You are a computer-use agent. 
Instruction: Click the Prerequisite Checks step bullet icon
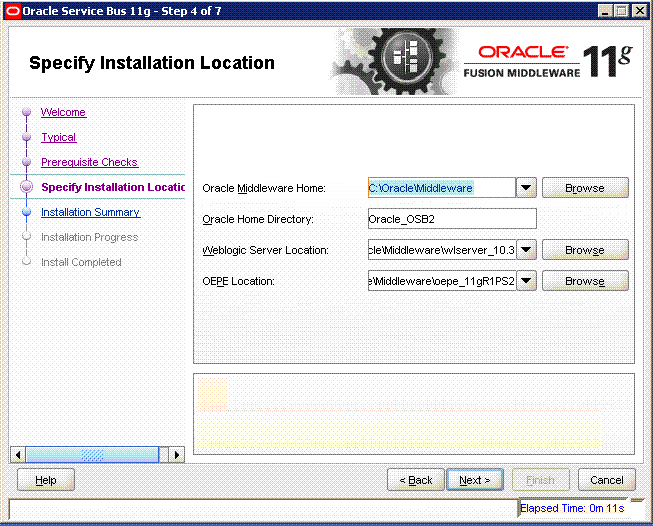pos(26,162)
